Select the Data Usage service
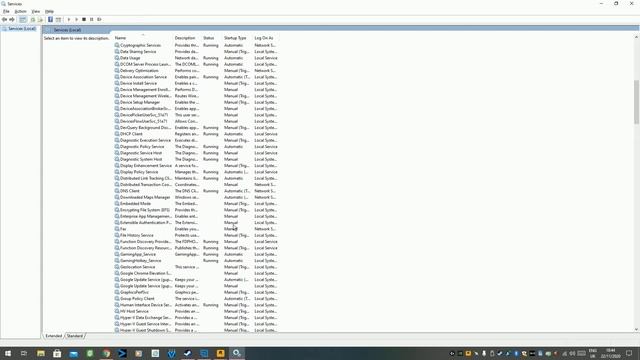Image resolution: width=640 pixels, height=360 pixels. coord(196,58)
